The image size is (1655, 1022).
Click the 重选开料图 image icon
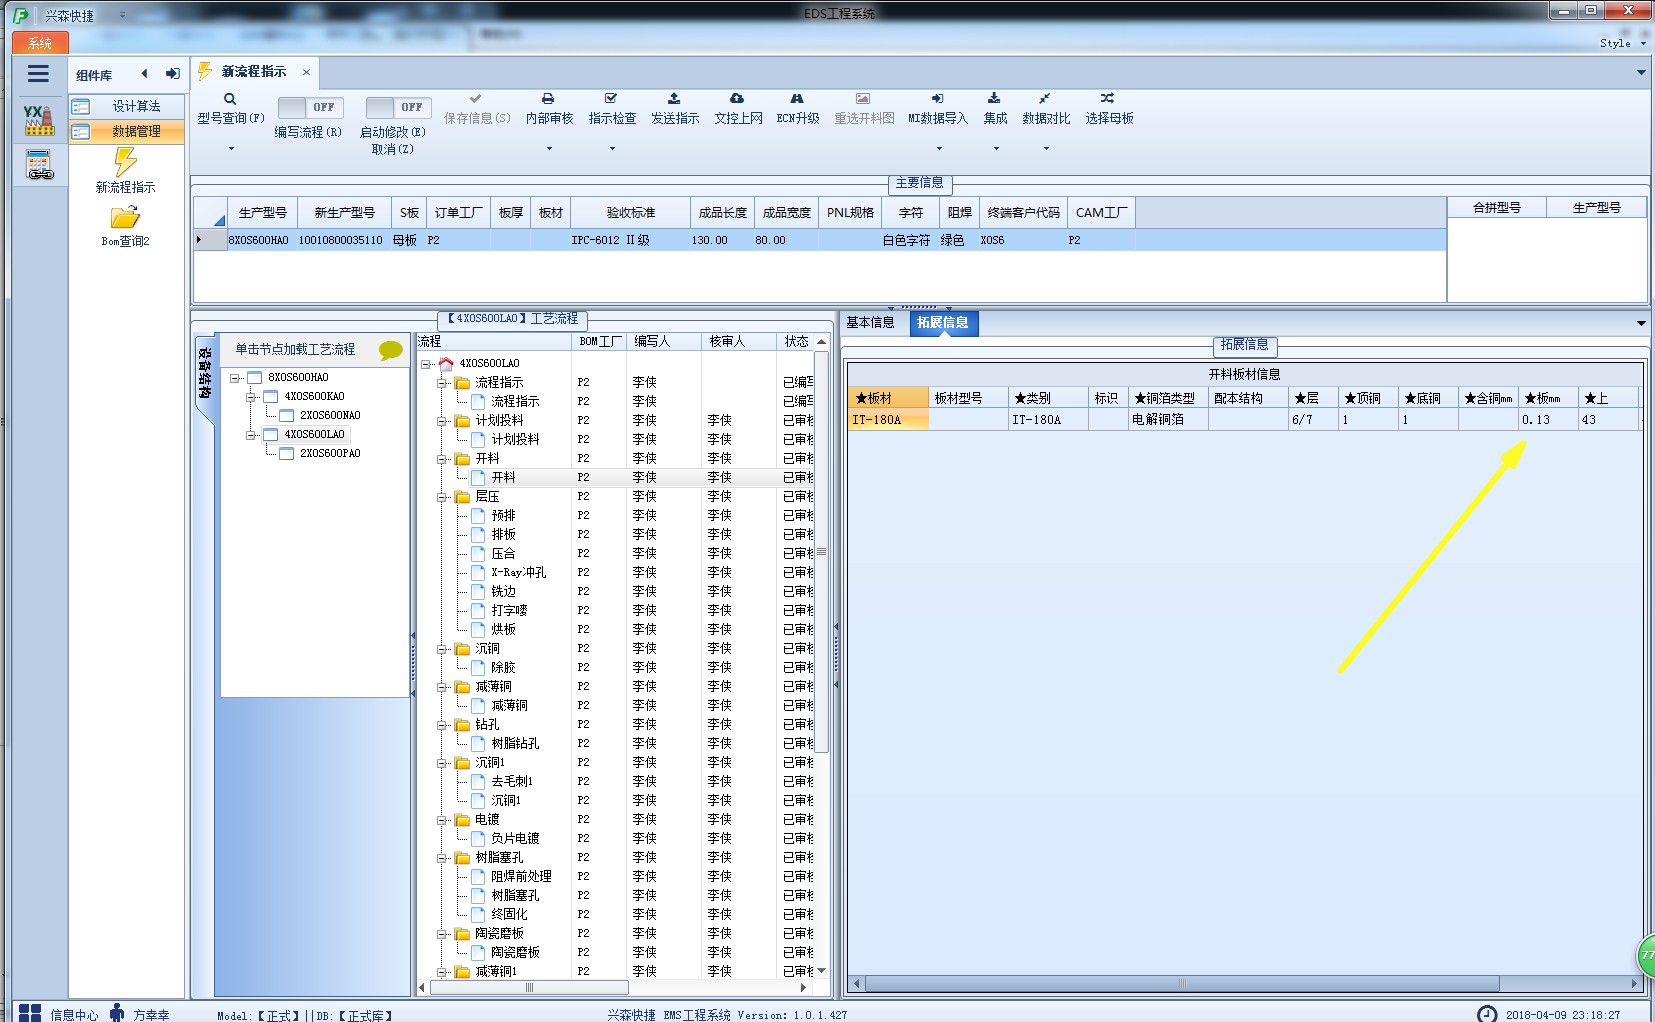coord(863,99)
